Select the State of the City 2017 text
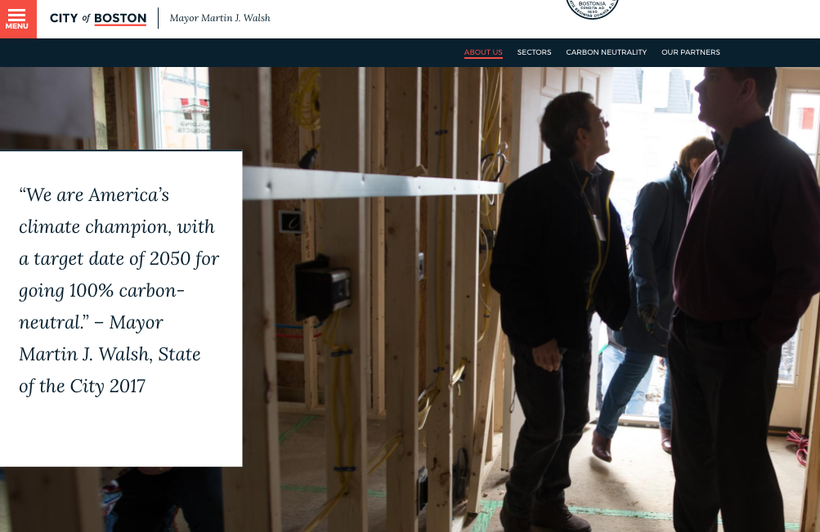The height and width of the screenshot is (532, 820). (x=110, y=370)
